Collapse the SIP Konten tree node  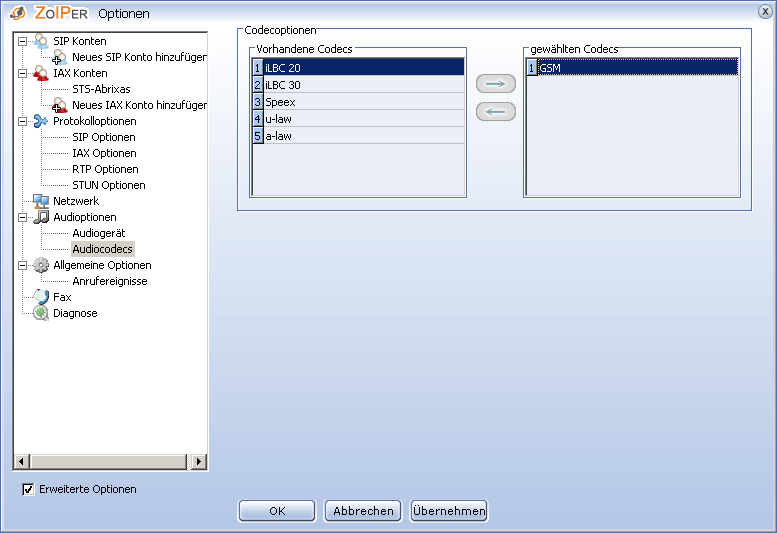pyautogui.click(x=22, y=41)
